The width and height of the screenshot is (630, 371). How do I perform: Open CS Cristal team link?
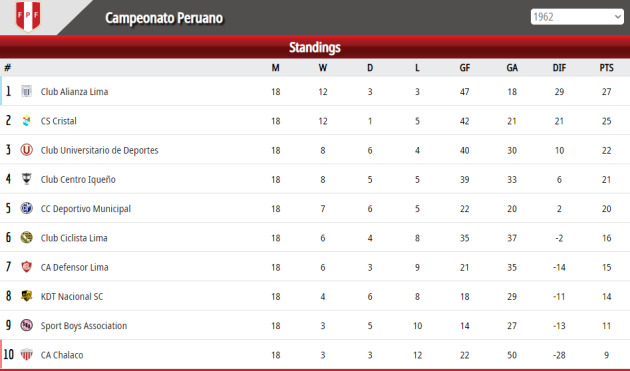59,121
